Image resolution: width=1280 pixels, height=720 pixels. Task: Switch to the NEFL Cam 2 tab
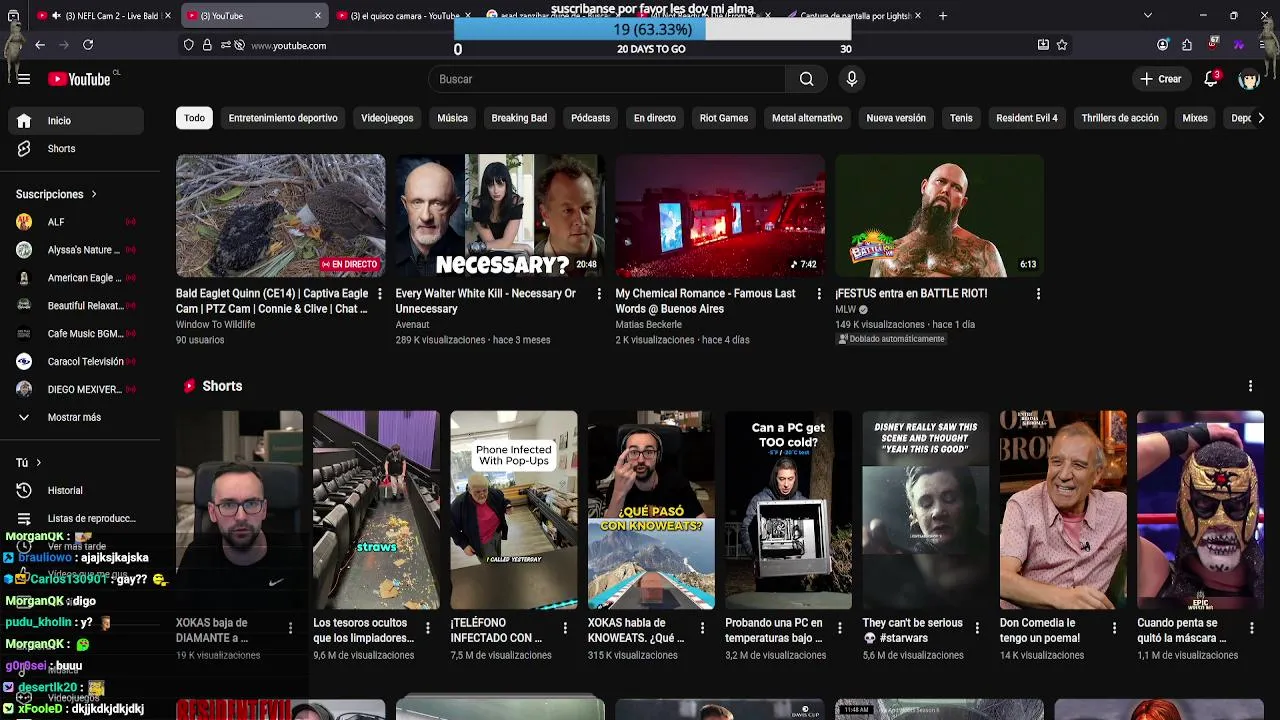(104, 16)
